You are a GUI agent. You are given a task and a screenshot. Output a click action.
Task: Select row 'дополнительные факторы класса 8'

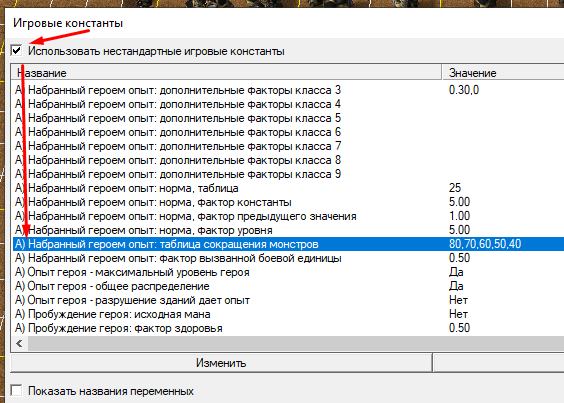[288, 160]
